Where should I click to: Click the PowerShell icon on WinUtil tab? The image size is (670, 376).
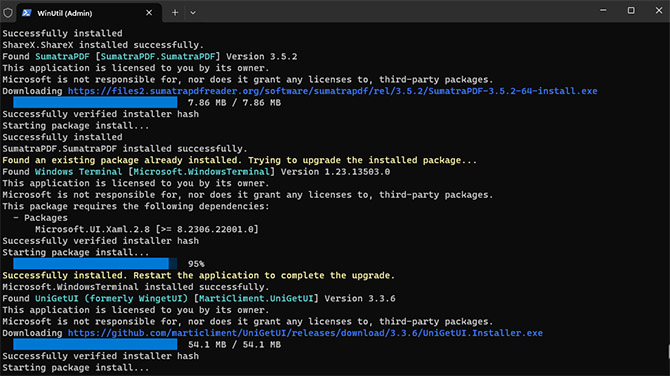pyautogui.click(x=26, y=13)
